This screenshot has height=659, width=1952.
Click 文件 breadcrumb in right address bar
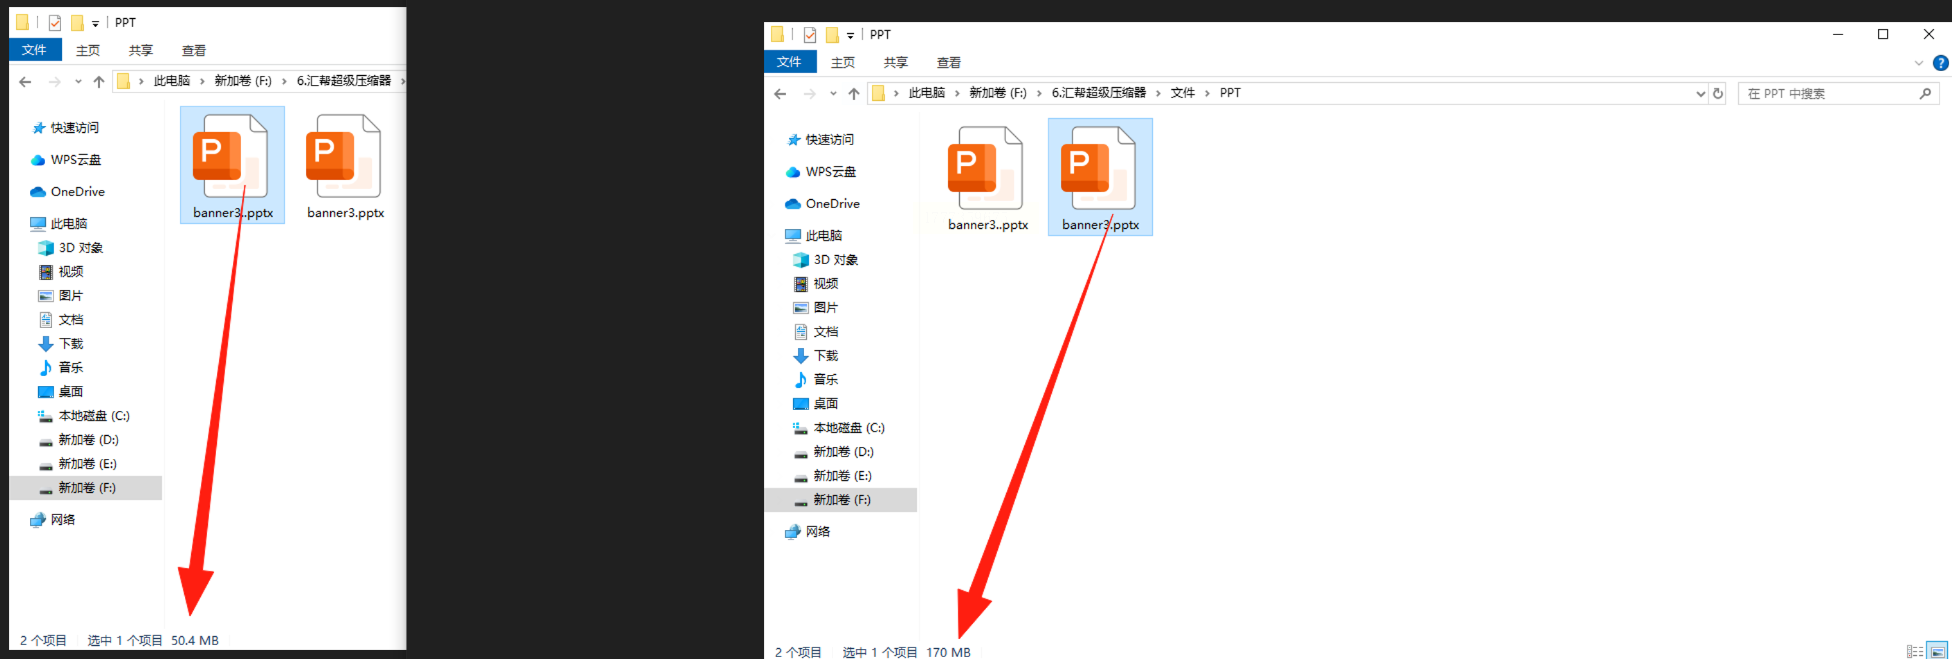coord(1183,93)
